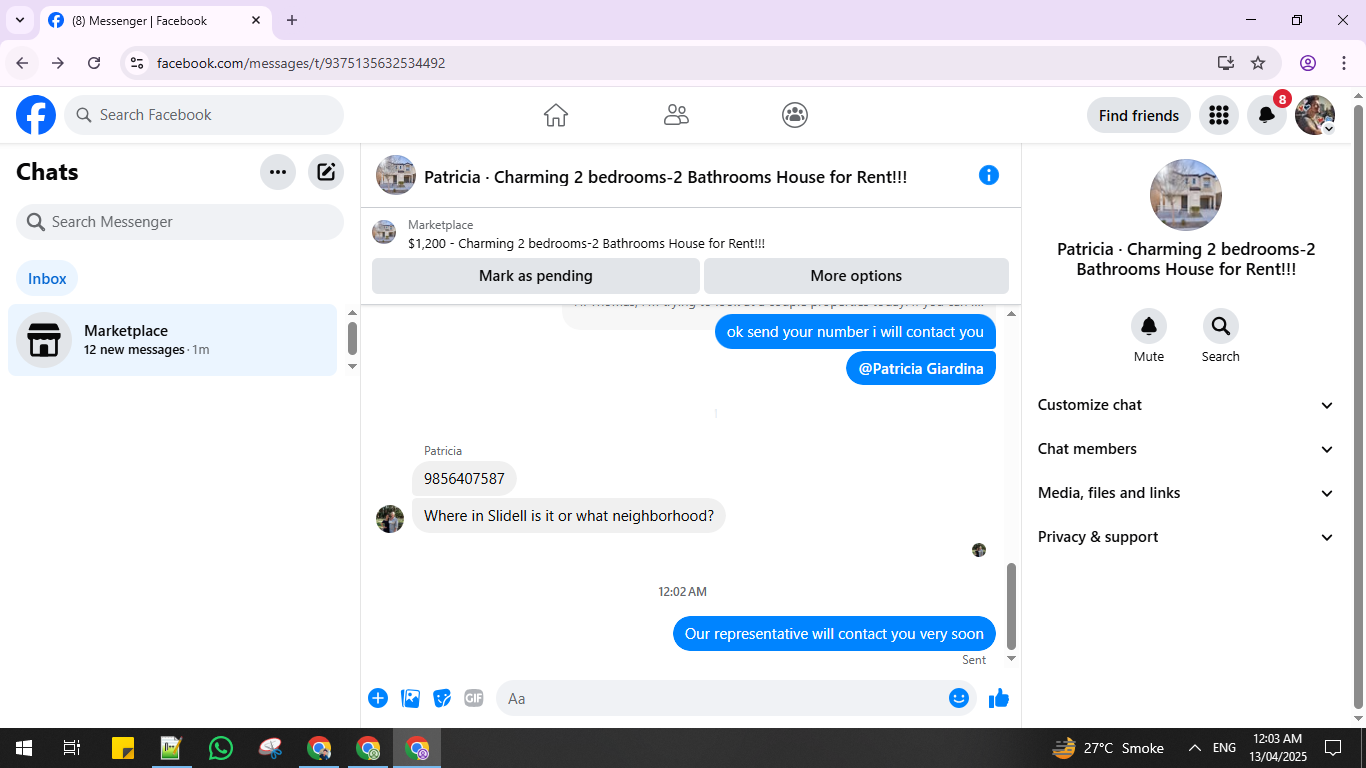Image resolution: width=1366 pixels, height=768 pixels.
Task: Open the Chats options three-dot button
Action: click(278, 172)
